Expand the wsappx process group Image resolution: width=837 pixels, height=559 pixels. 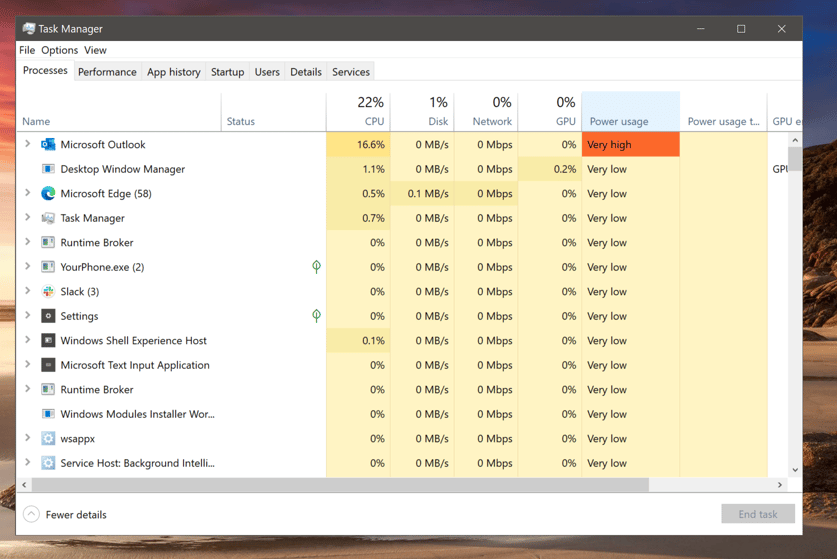[28, 438]
